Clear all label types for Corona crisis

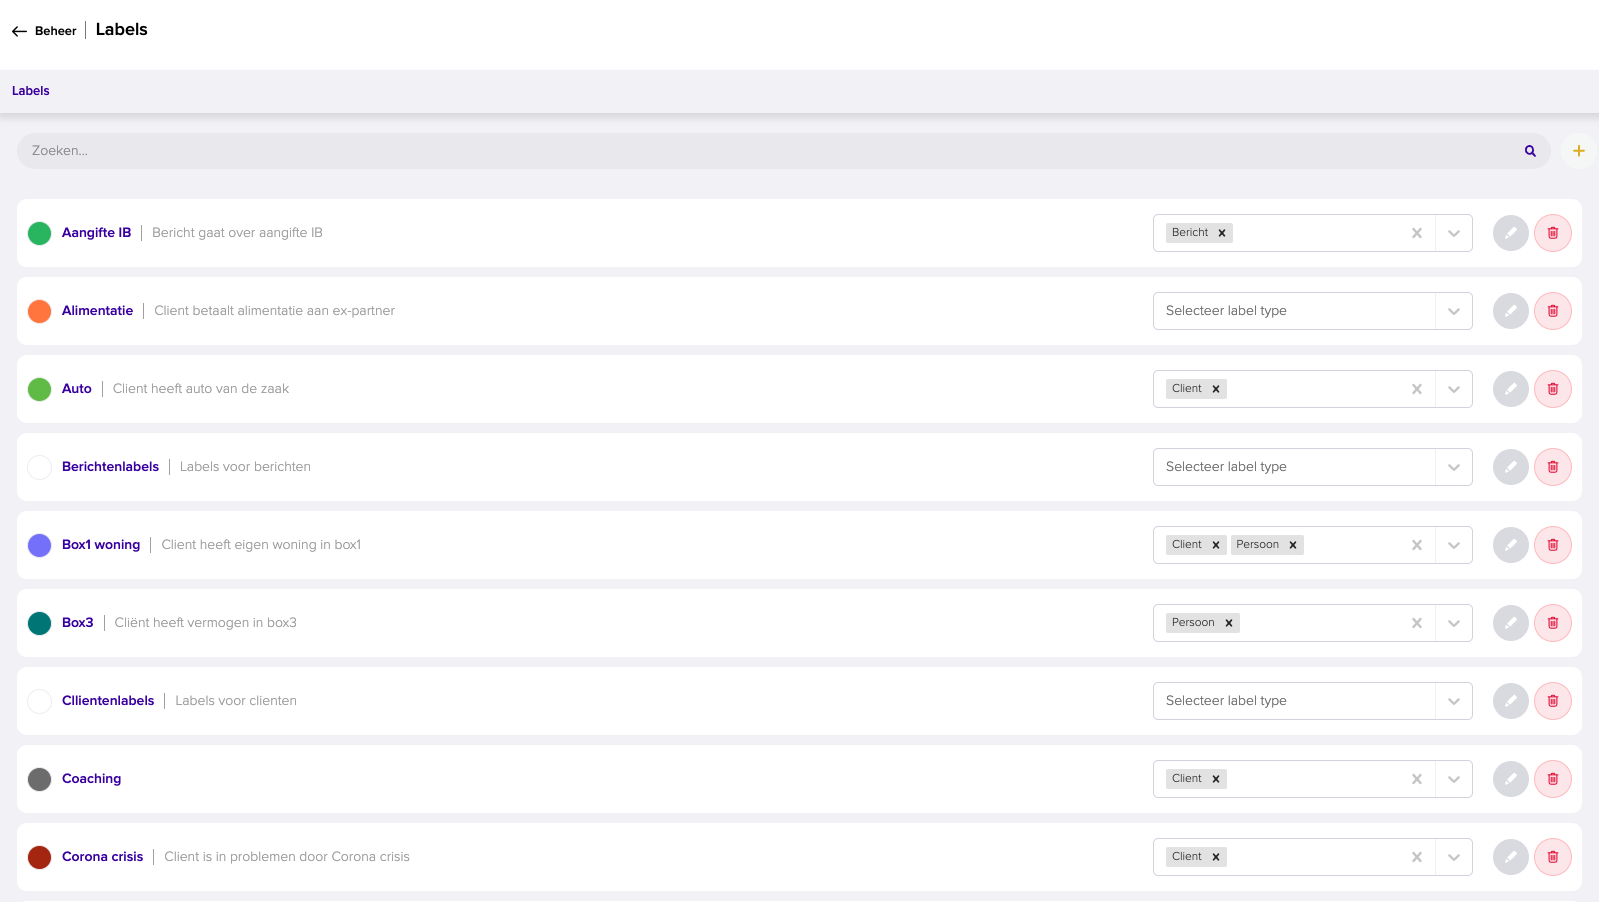point(1417,857)
